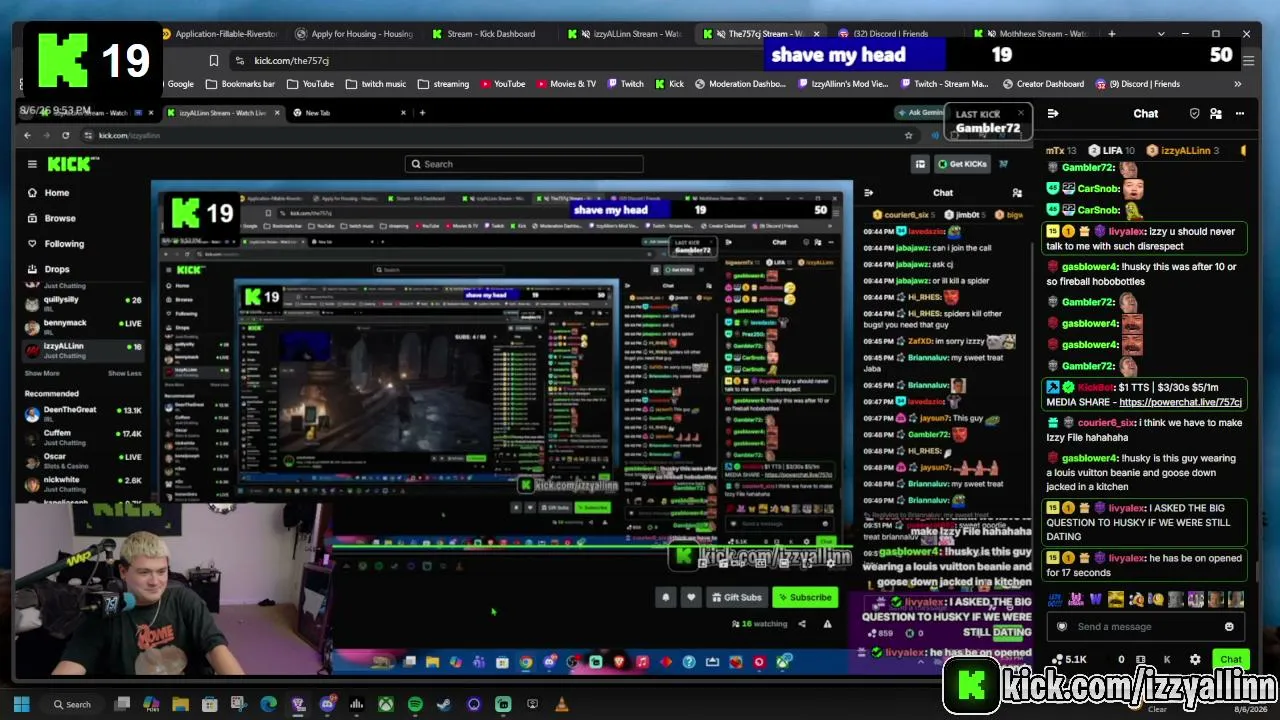Open the powerchat.live/757cj link in chat
The image size is (1280, 720).
(1180, 402)
